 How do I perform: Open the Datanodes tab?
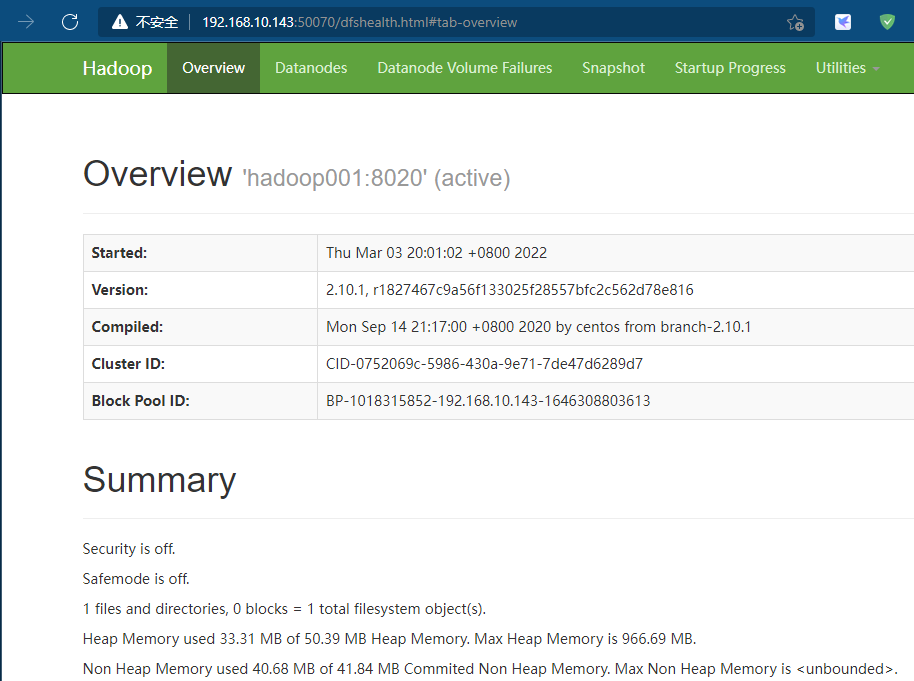(311, 68)
